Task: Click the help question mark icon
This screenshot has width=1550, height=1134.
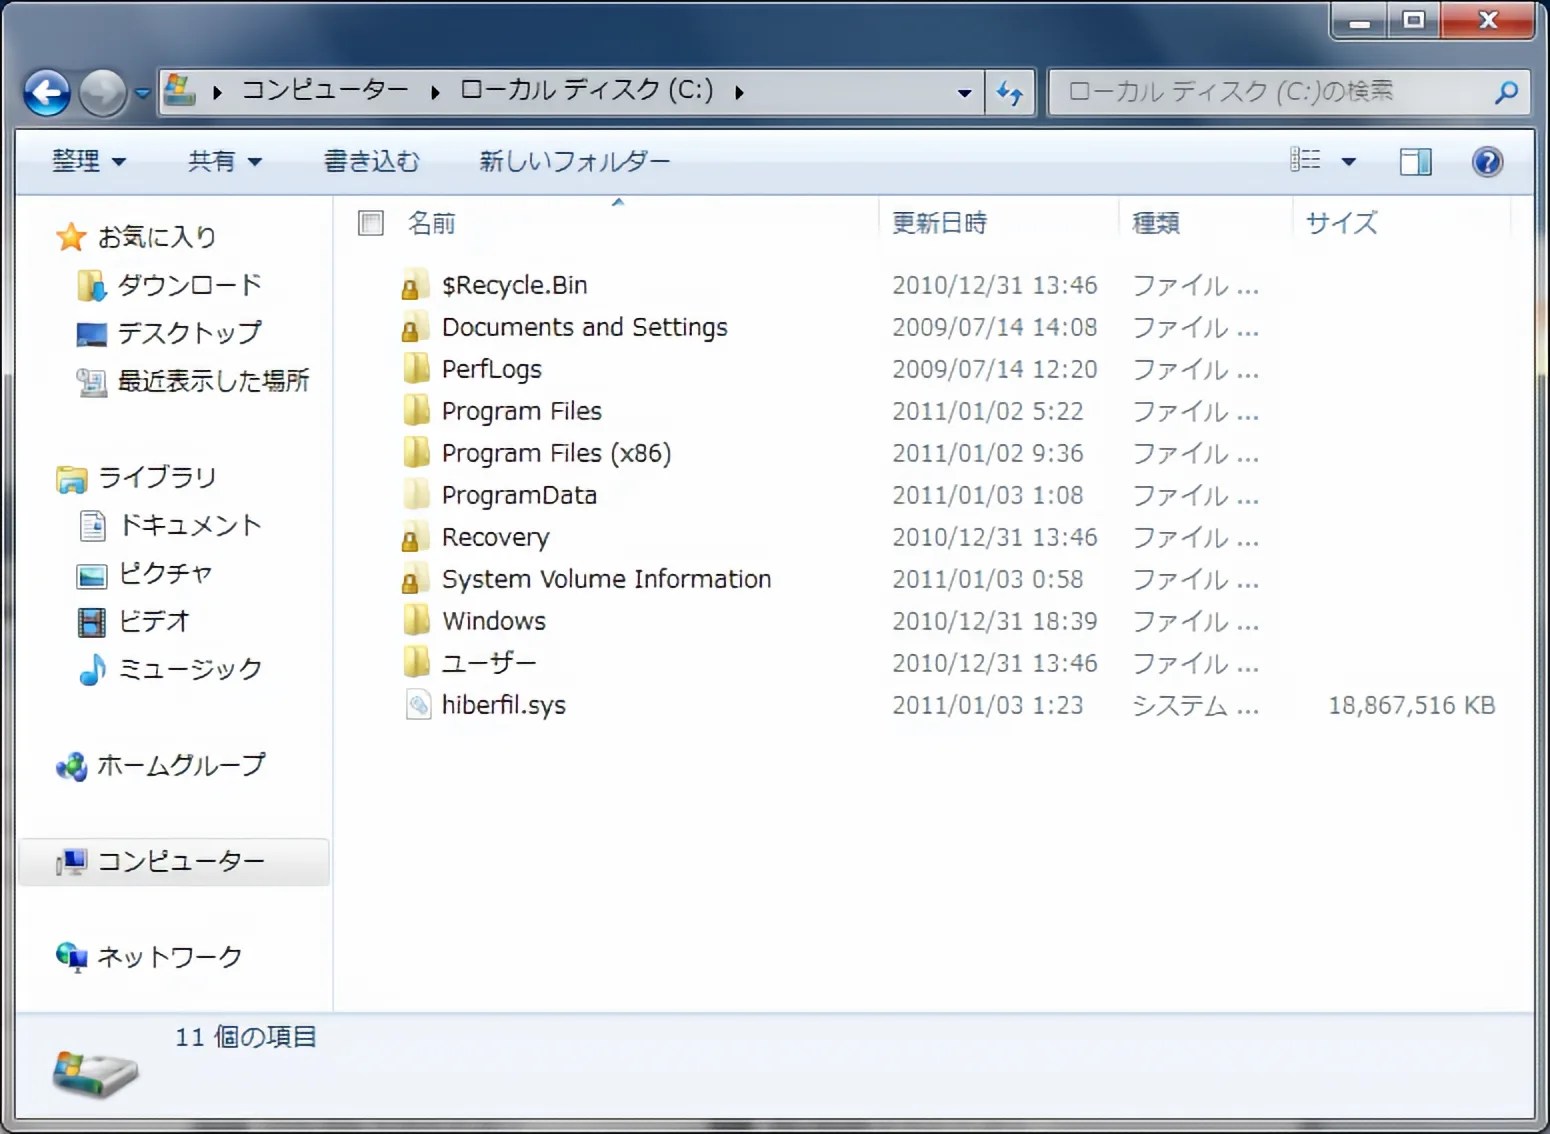Action: [x=1487, y=161]
